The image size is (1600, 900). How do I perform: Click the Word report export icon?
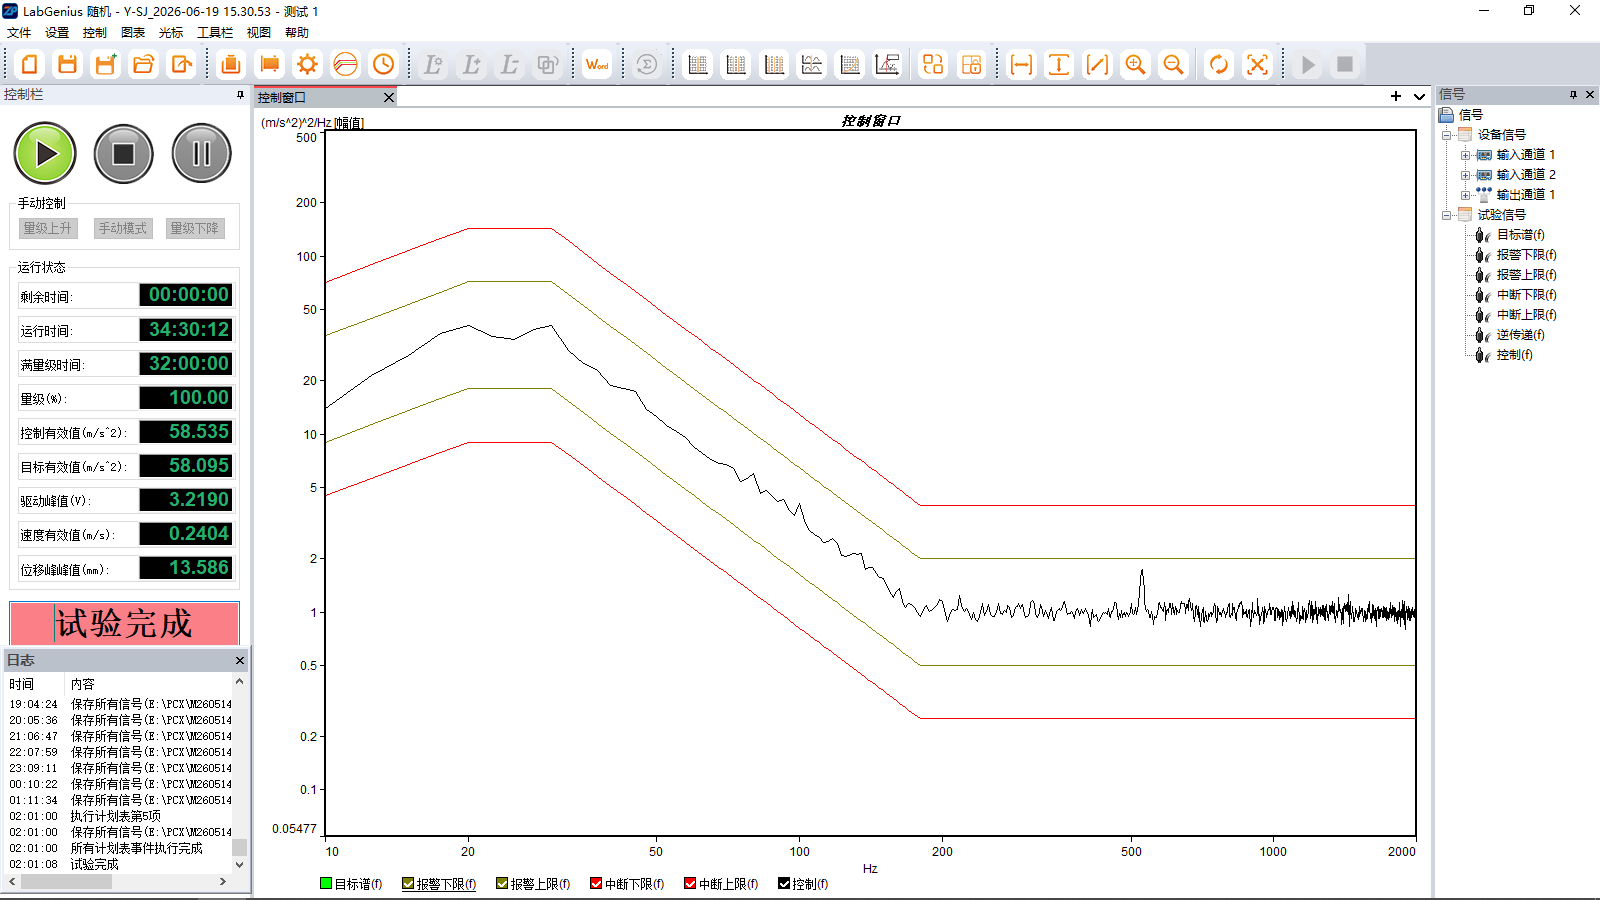pos(597,65)
